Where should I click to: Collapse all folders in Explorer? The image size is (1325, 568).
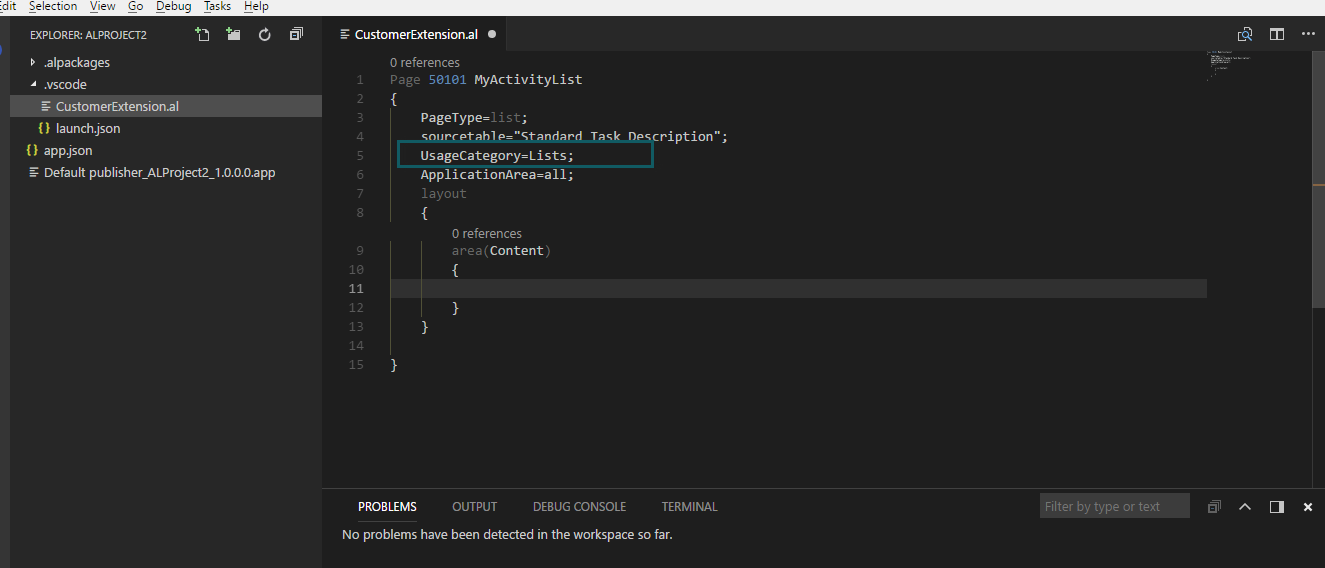(x=296, y=35)
